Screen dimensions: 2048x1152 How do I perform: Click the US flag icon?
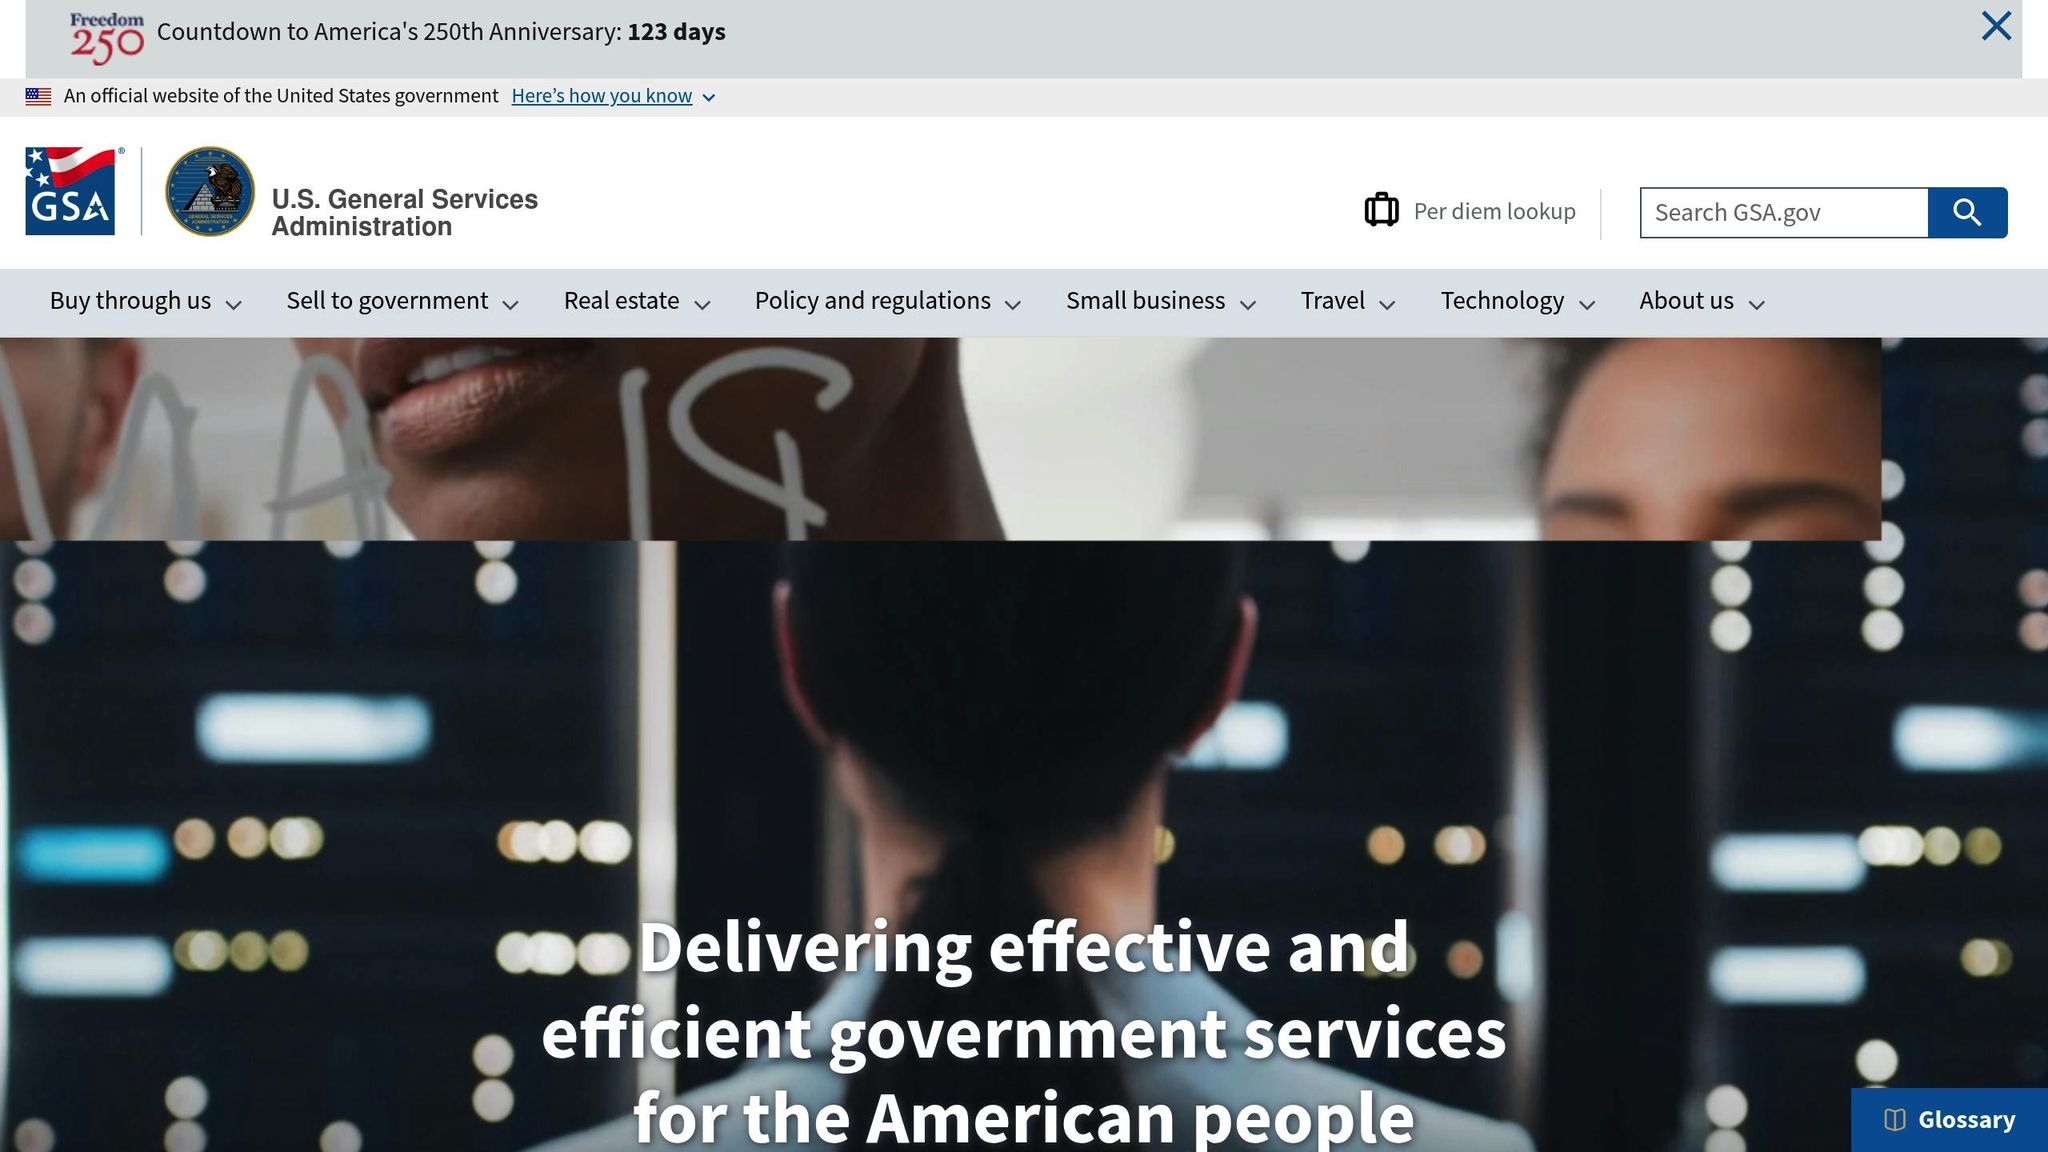(38, 96)
